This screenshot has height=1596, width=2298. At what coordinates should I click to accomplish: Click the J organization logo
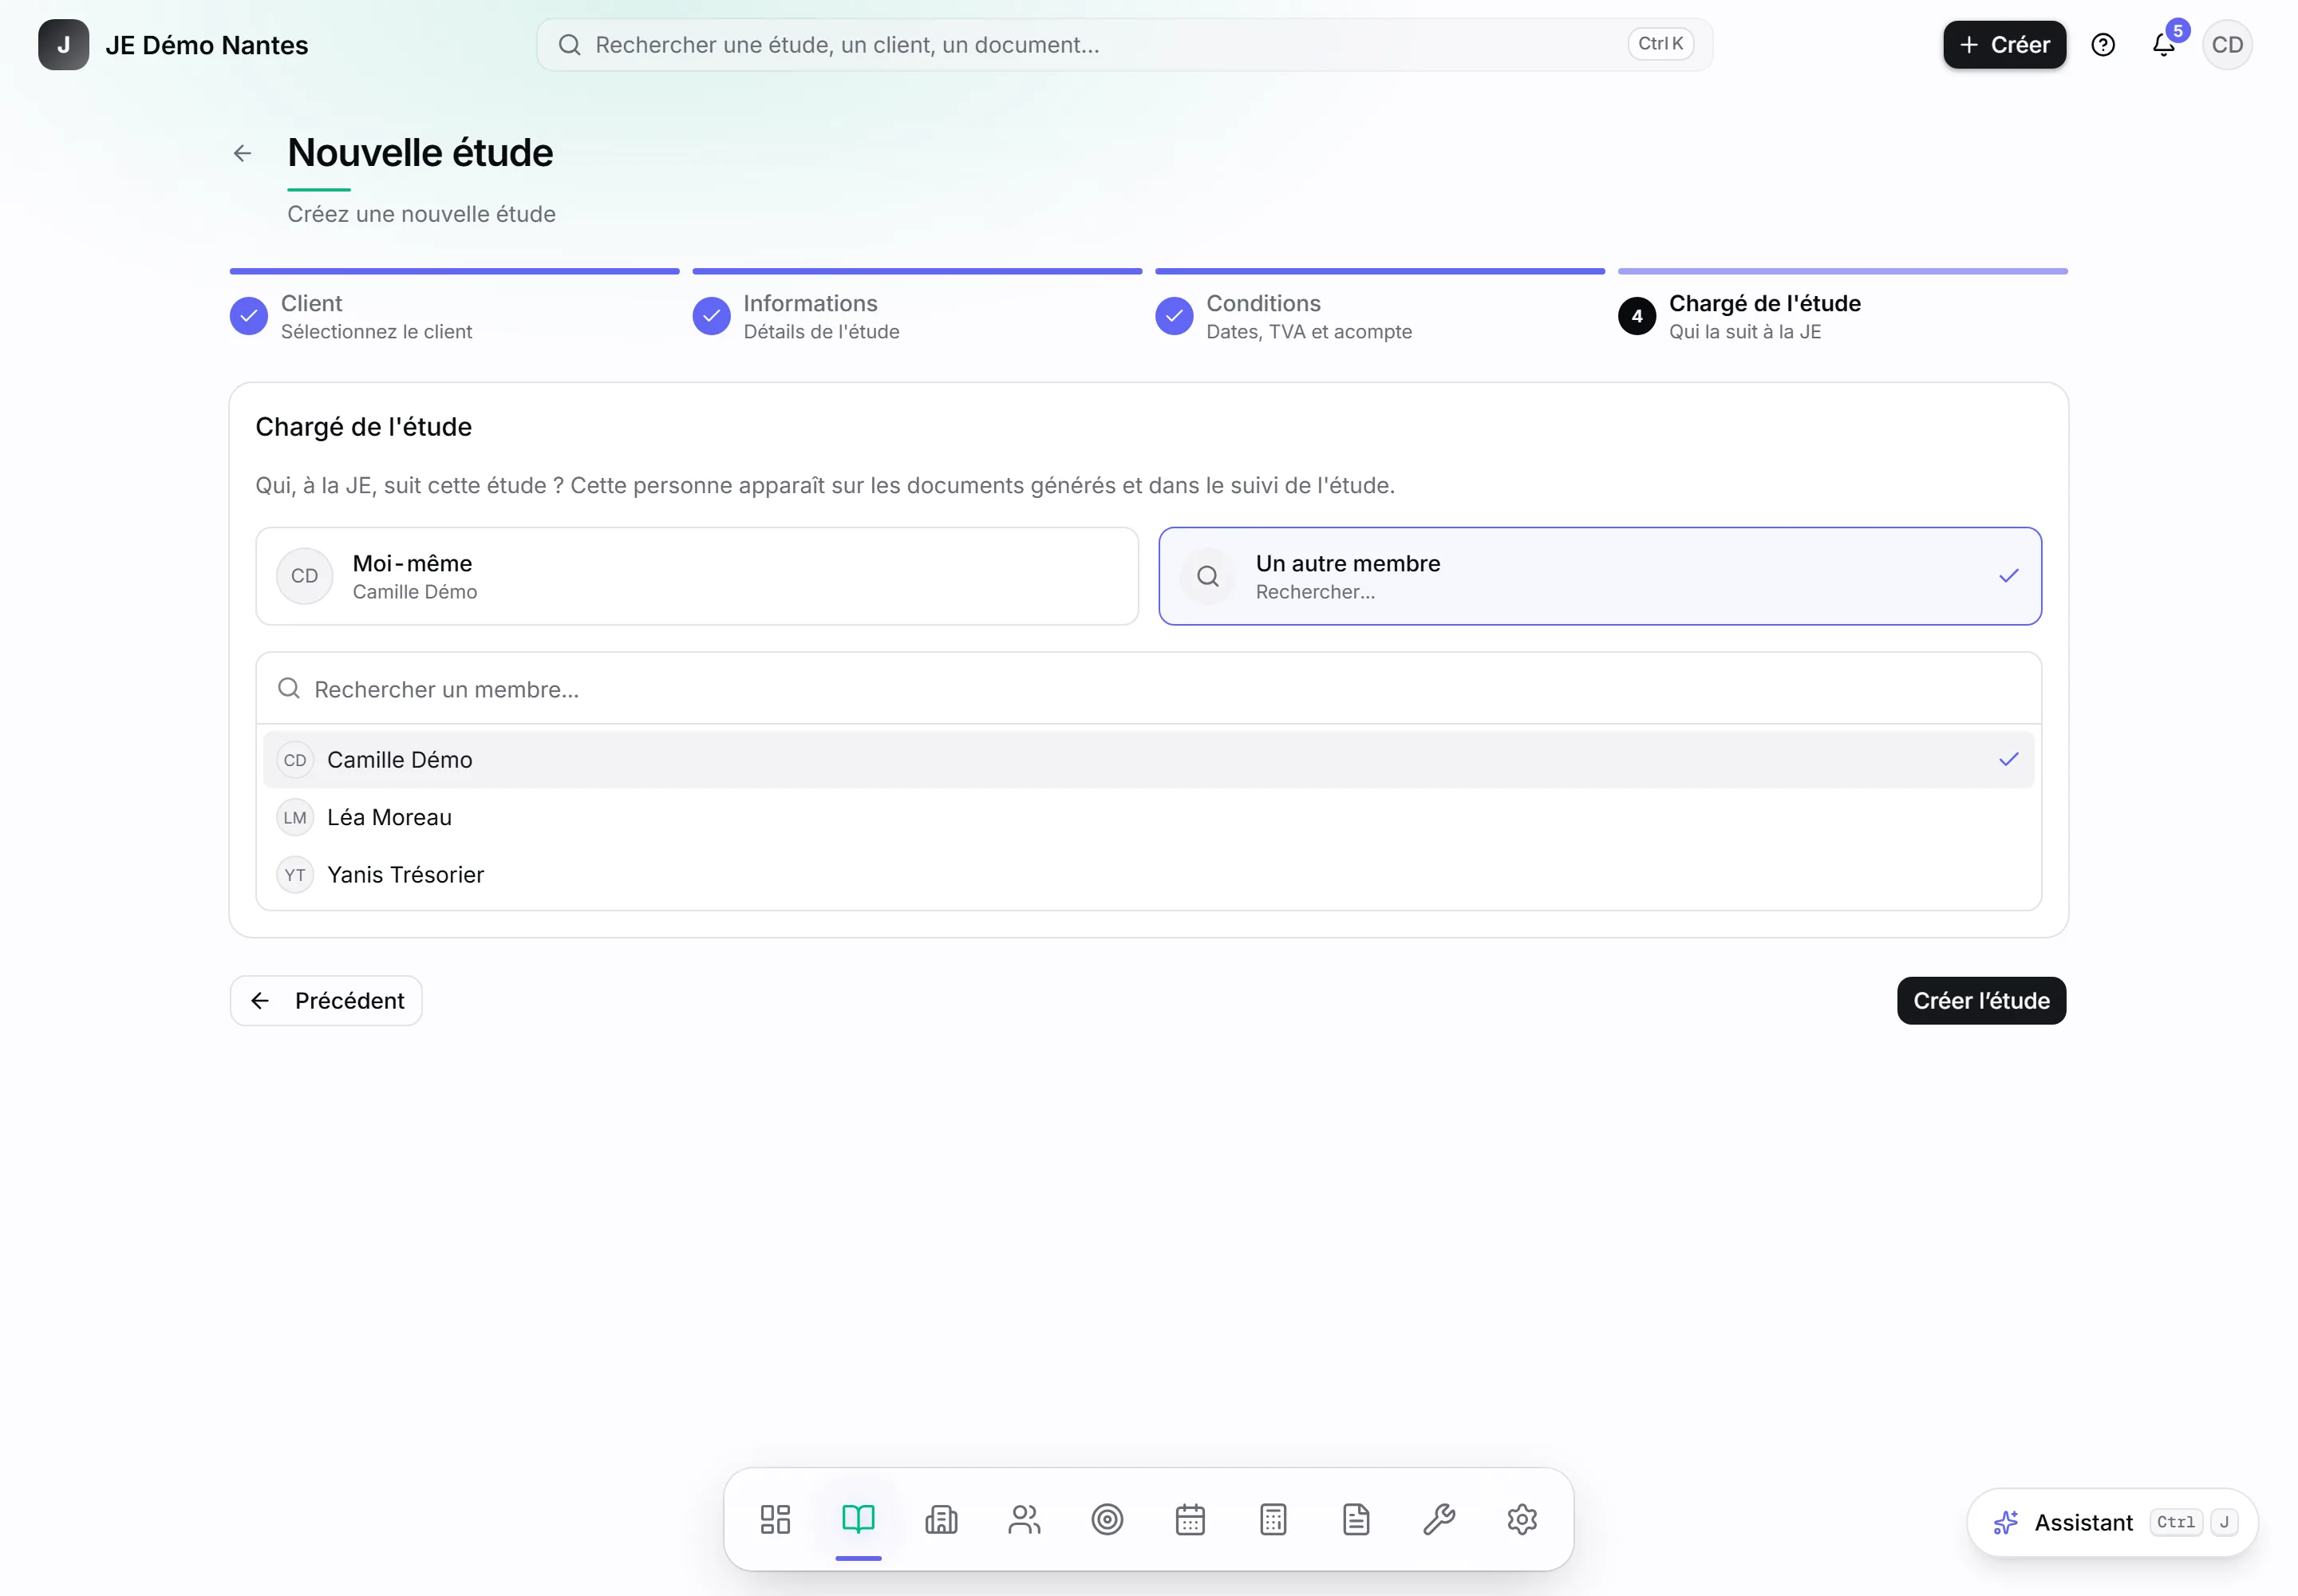64,45
